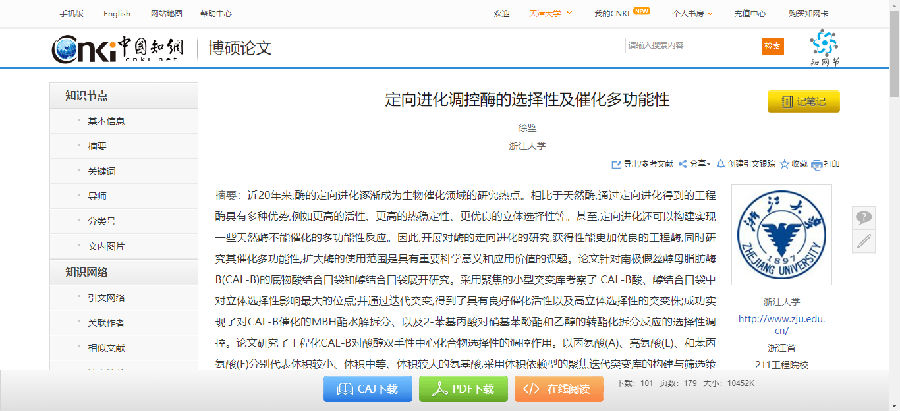Click the export reference icon (导出/参考文献)
The height and width of the screenshot is (411, 900).
tap(616, 165)
